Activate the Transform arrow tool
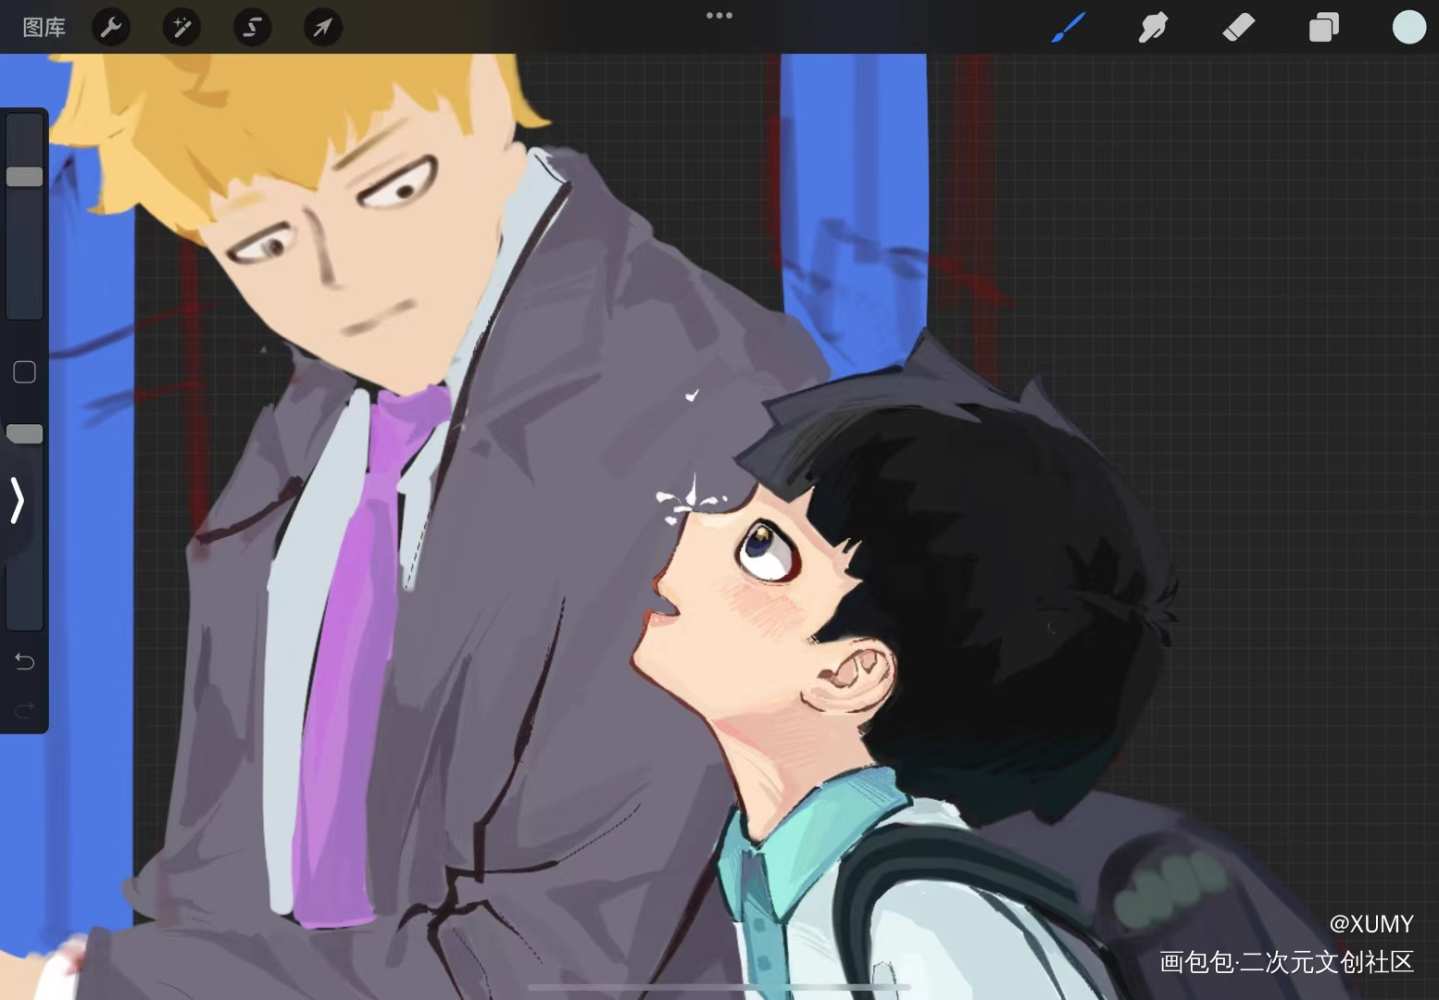 point(323,27)
